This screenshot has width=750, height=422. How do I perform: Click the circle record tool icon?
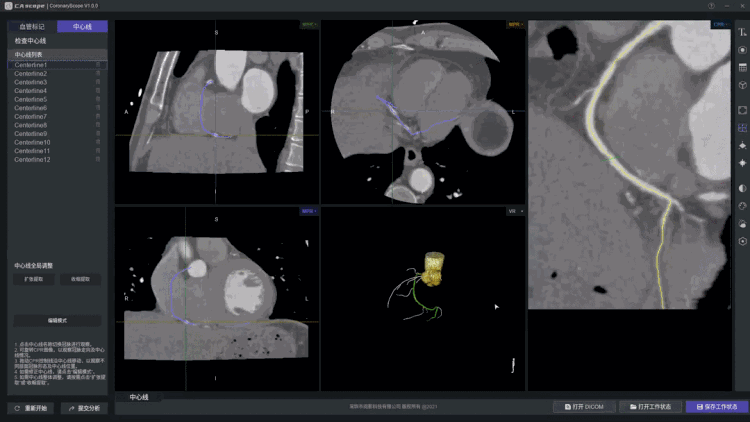click(742, 50)
